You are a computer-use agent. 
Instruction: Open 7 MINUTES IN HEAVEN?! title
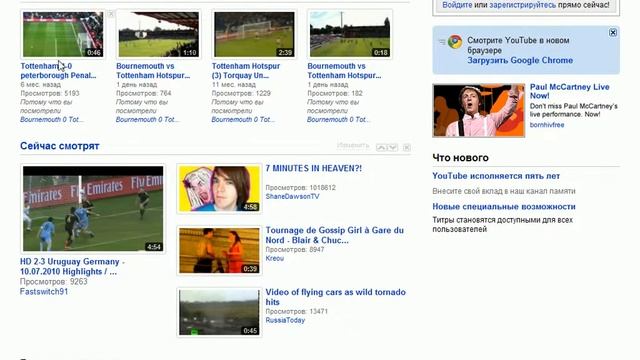pyautogui.click(x=313, y=168)
